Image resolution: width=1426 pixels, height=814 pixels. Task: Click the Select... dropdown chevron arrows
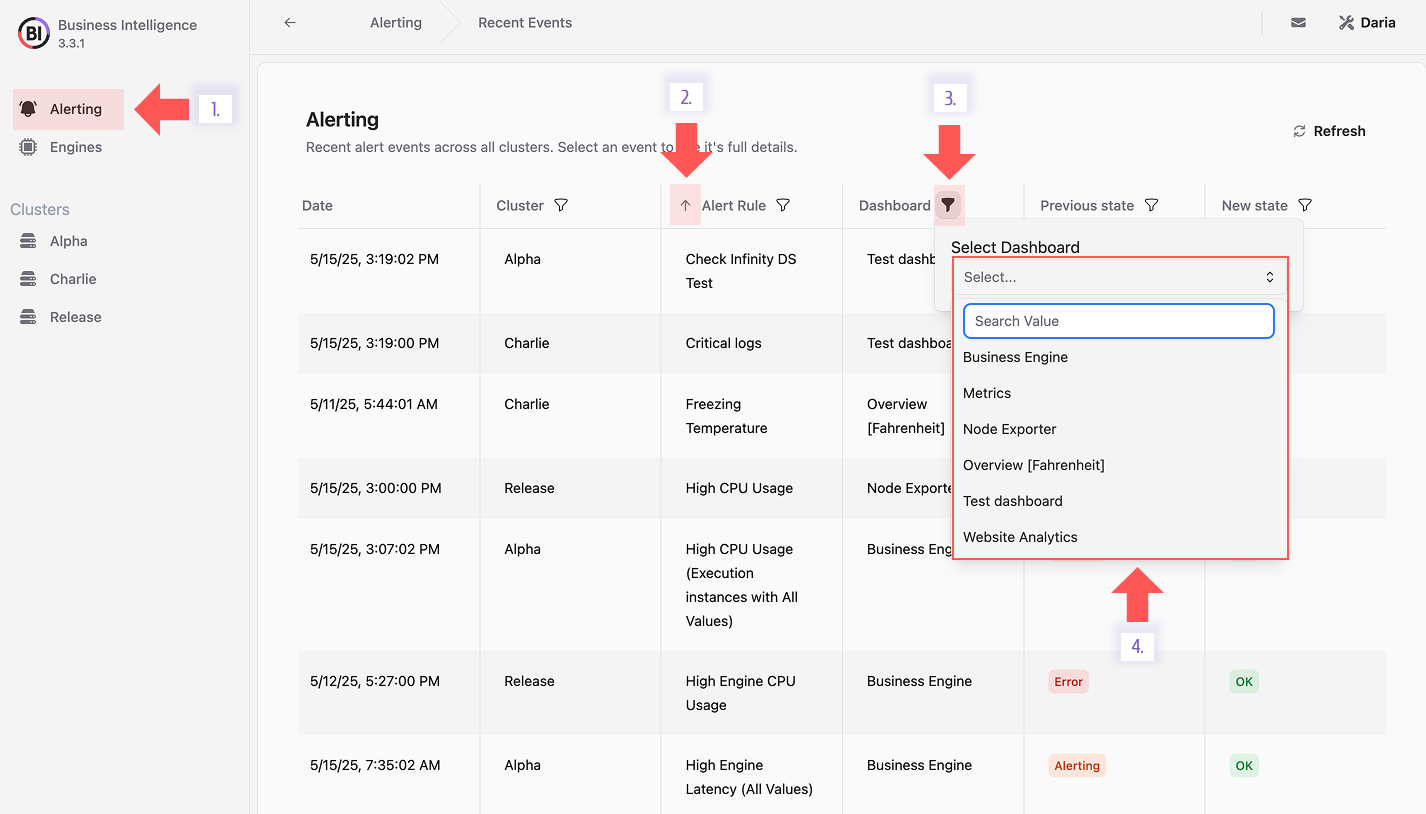[x=1270, y=277]
